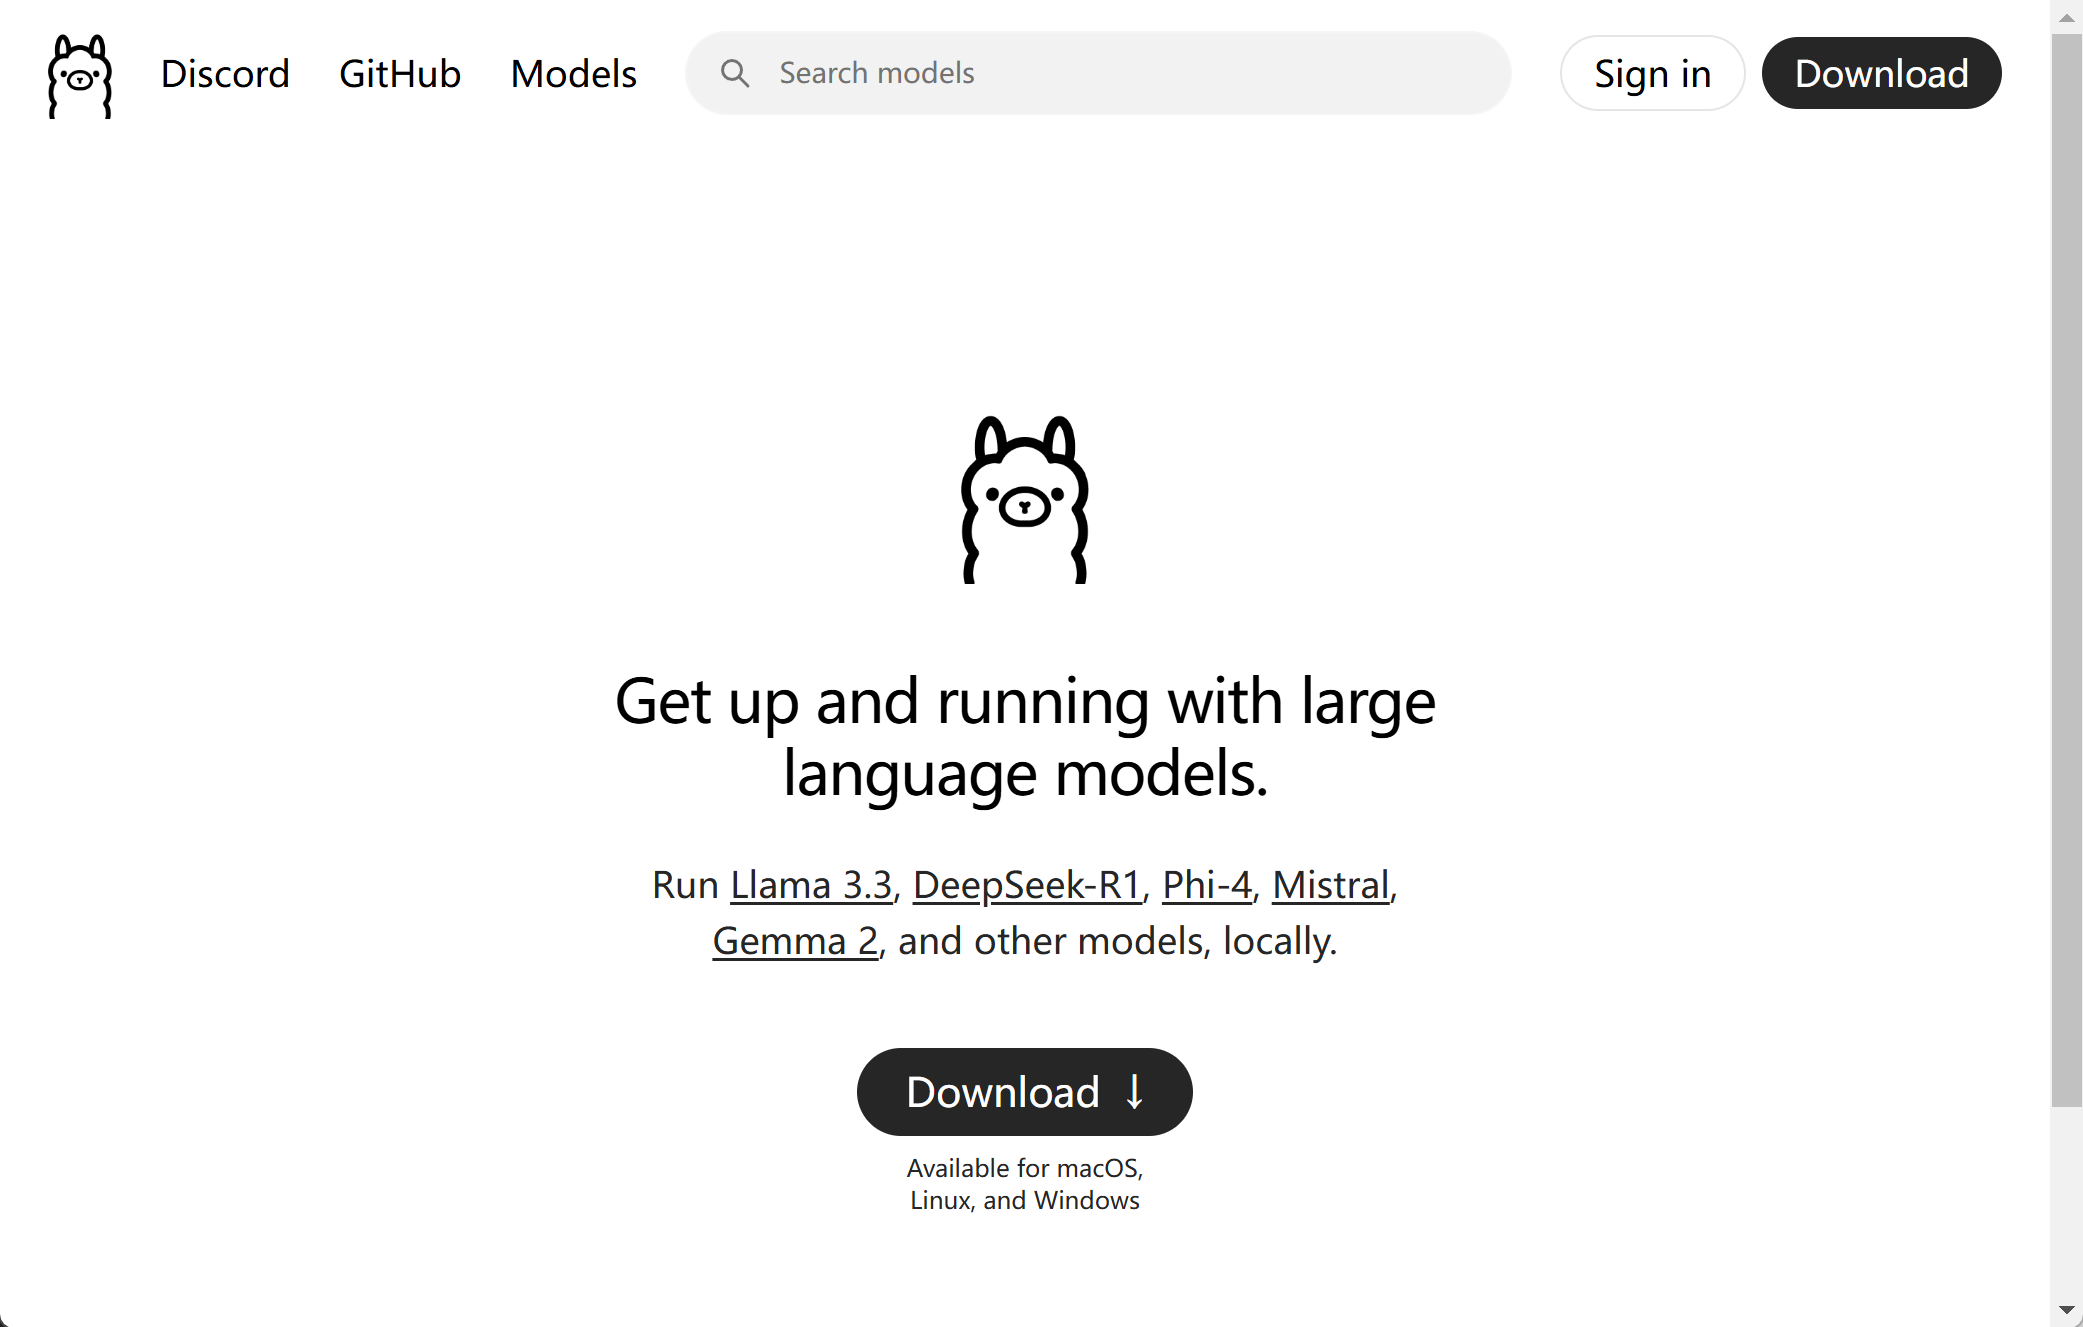
Task: Open the Mistral model link
Action: click(1331, 885)
